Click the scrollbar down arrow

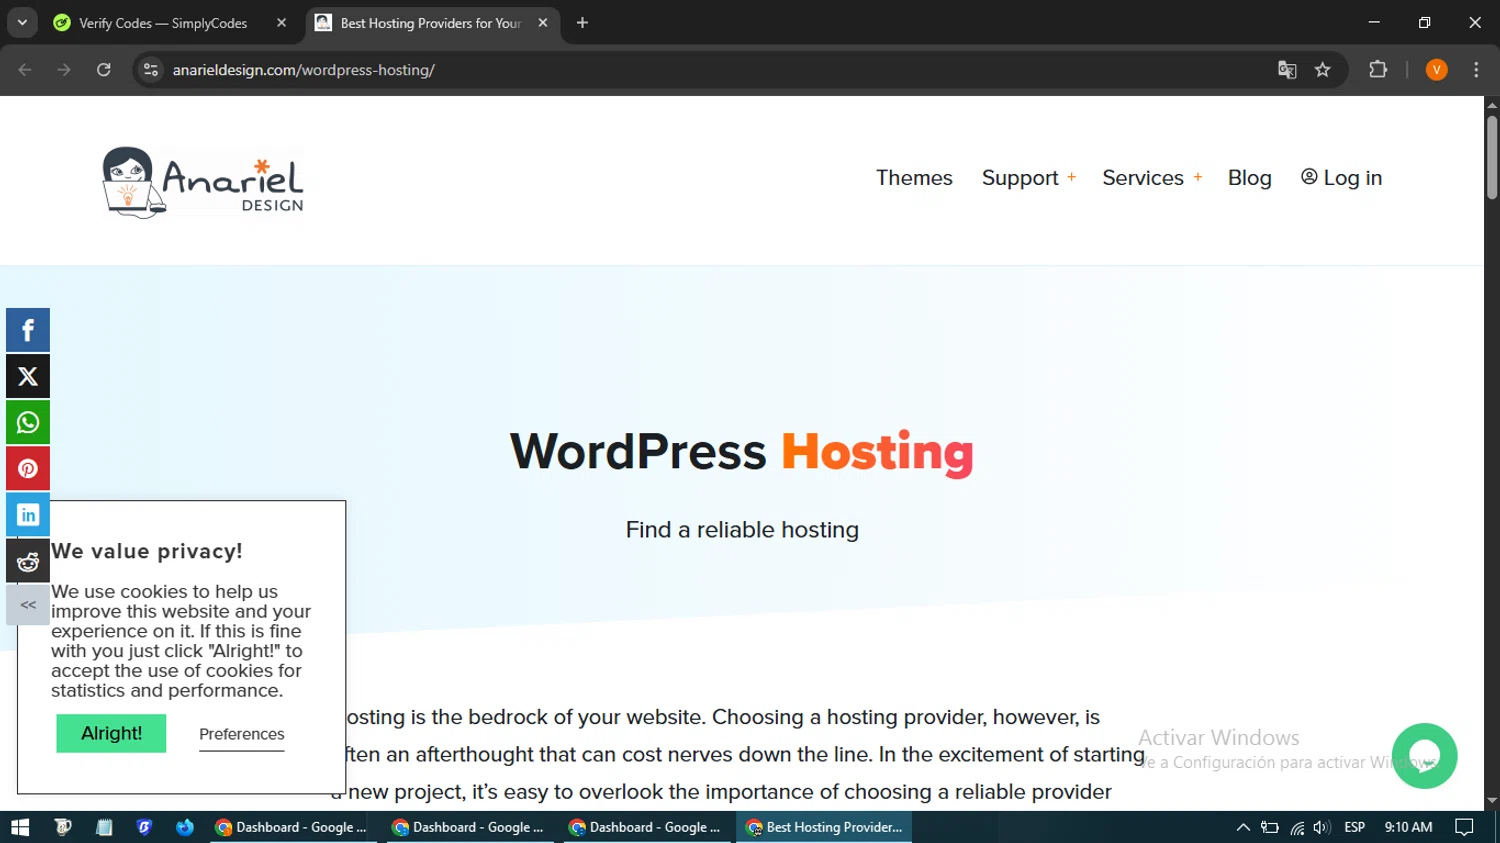pyautogui.click(x=1491, y=801)
